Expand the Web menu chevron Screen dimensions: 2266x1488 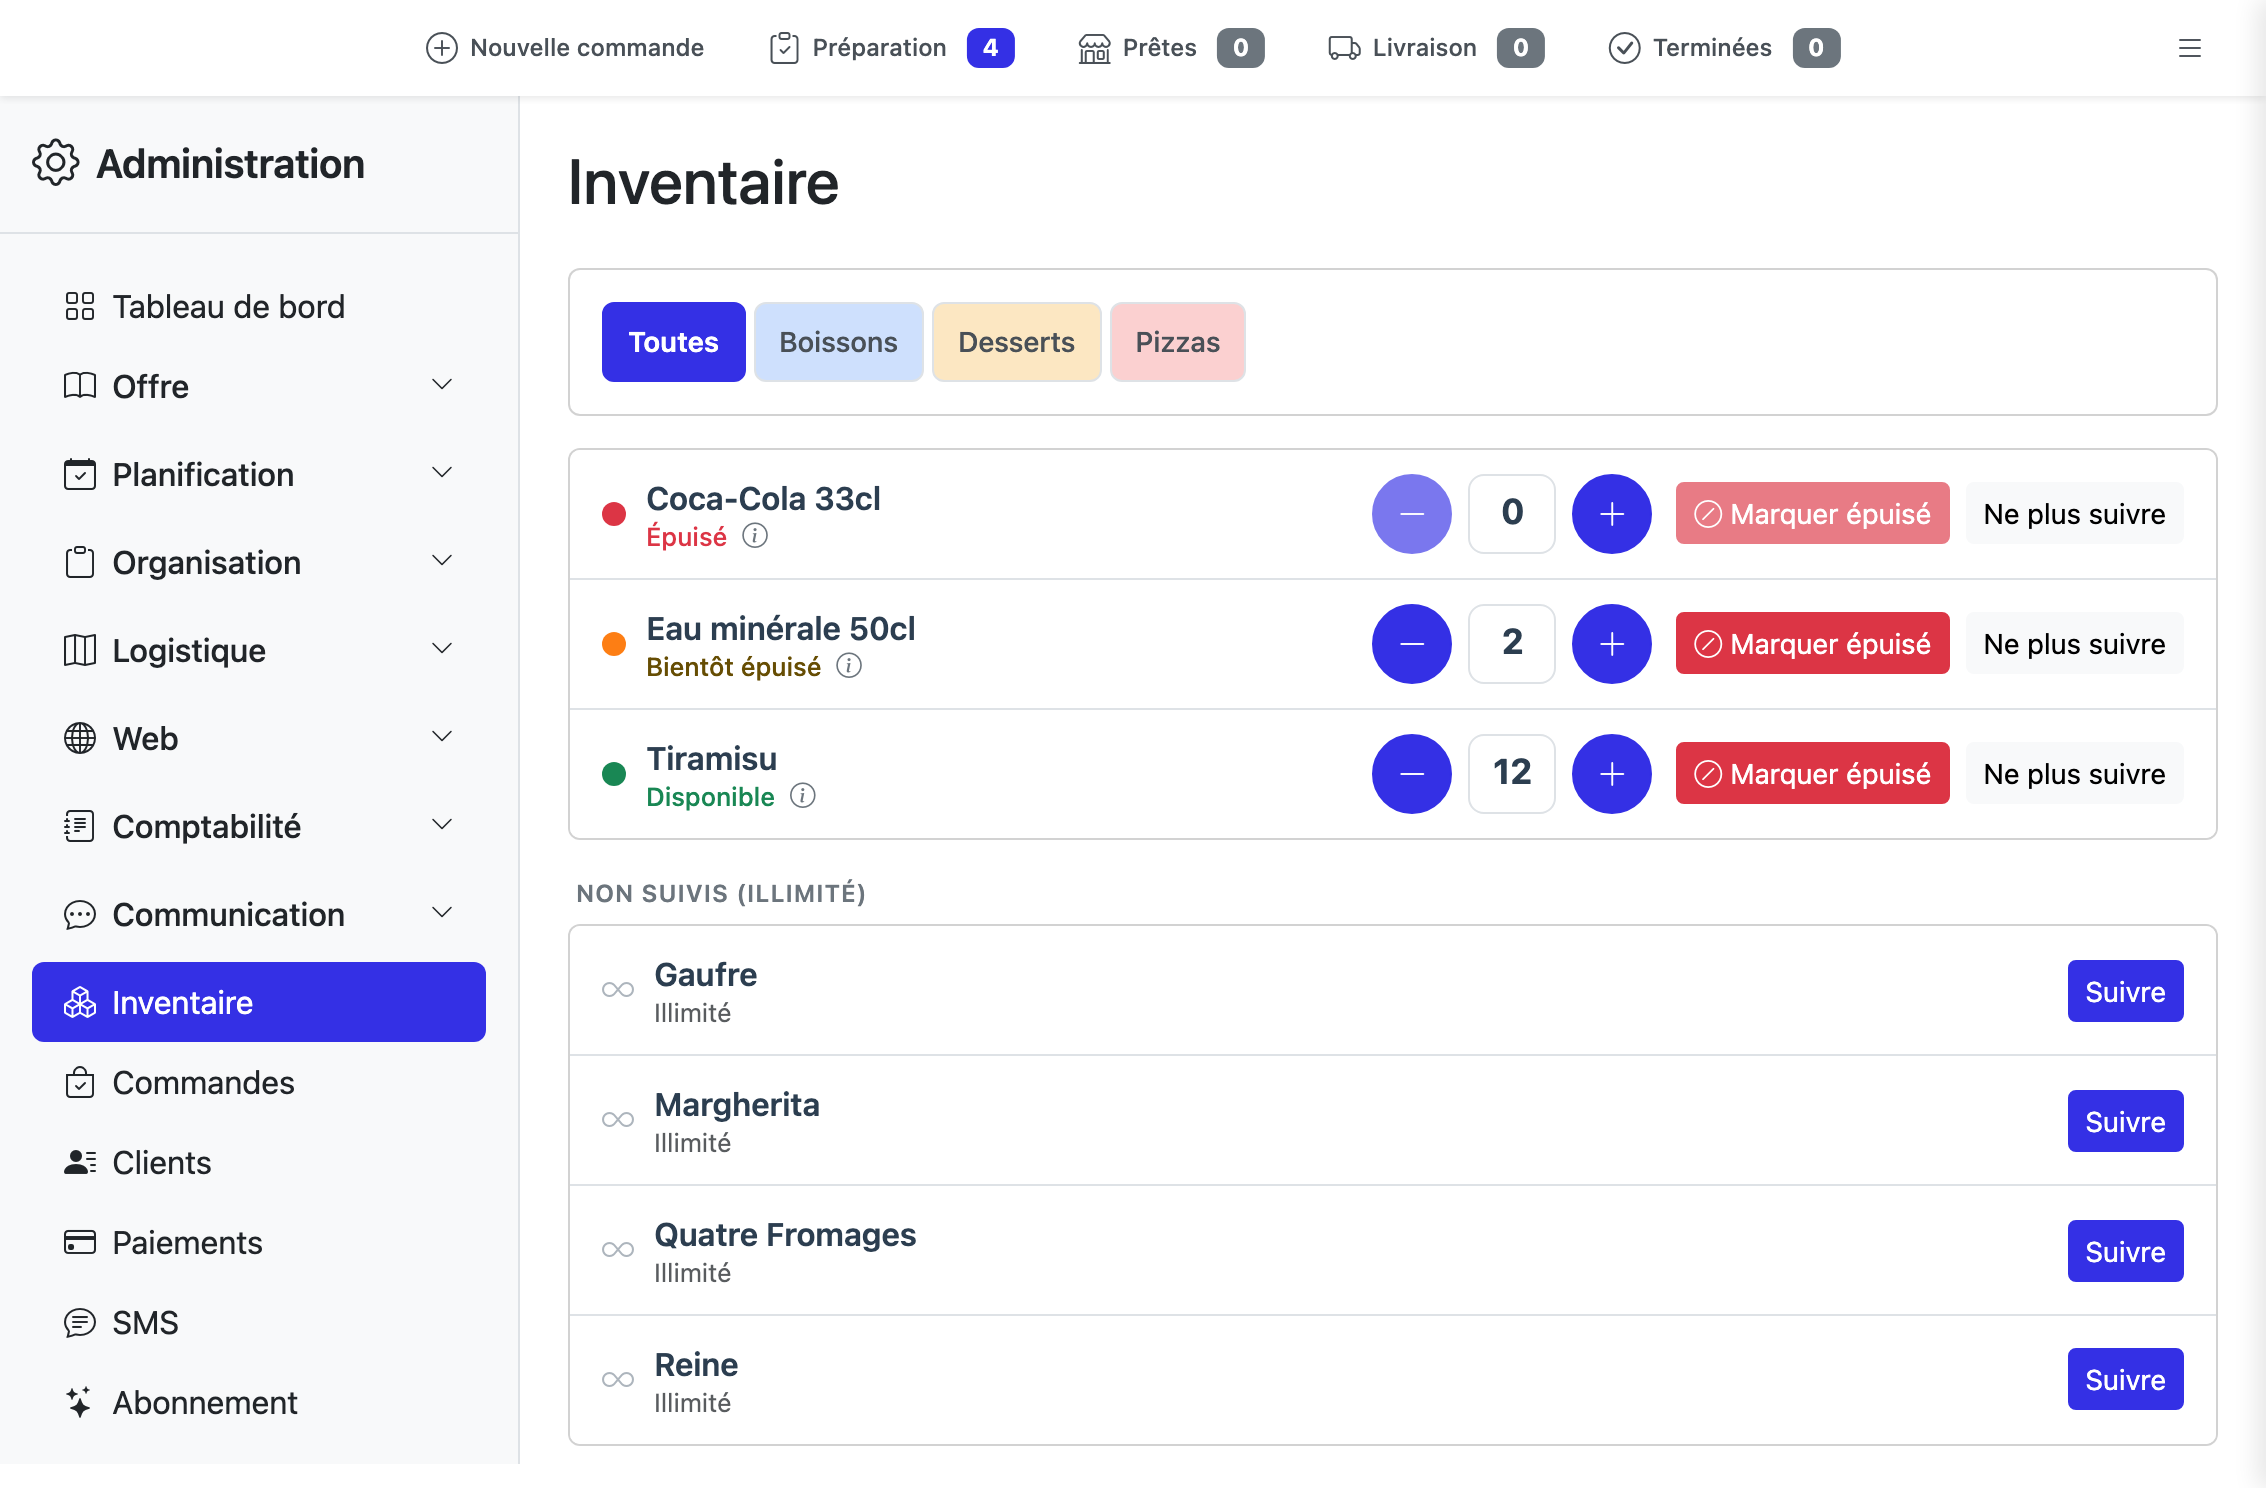(x=442, y=737)
